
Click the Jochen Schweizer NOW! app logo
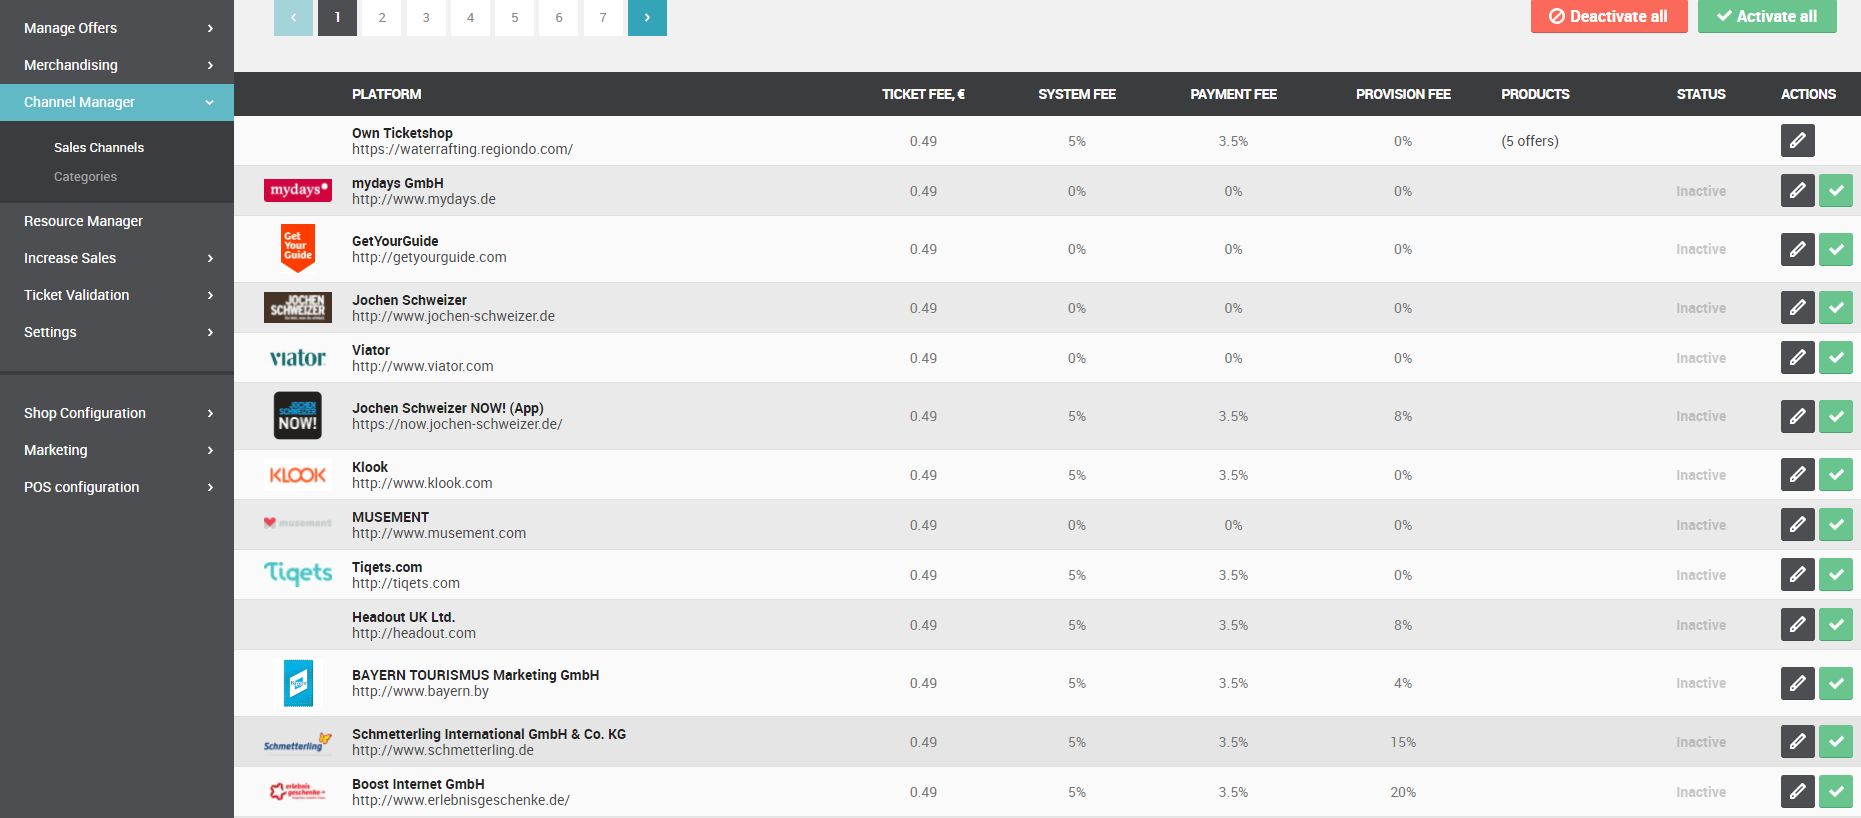pyautogui.click(x=298, y=416)
